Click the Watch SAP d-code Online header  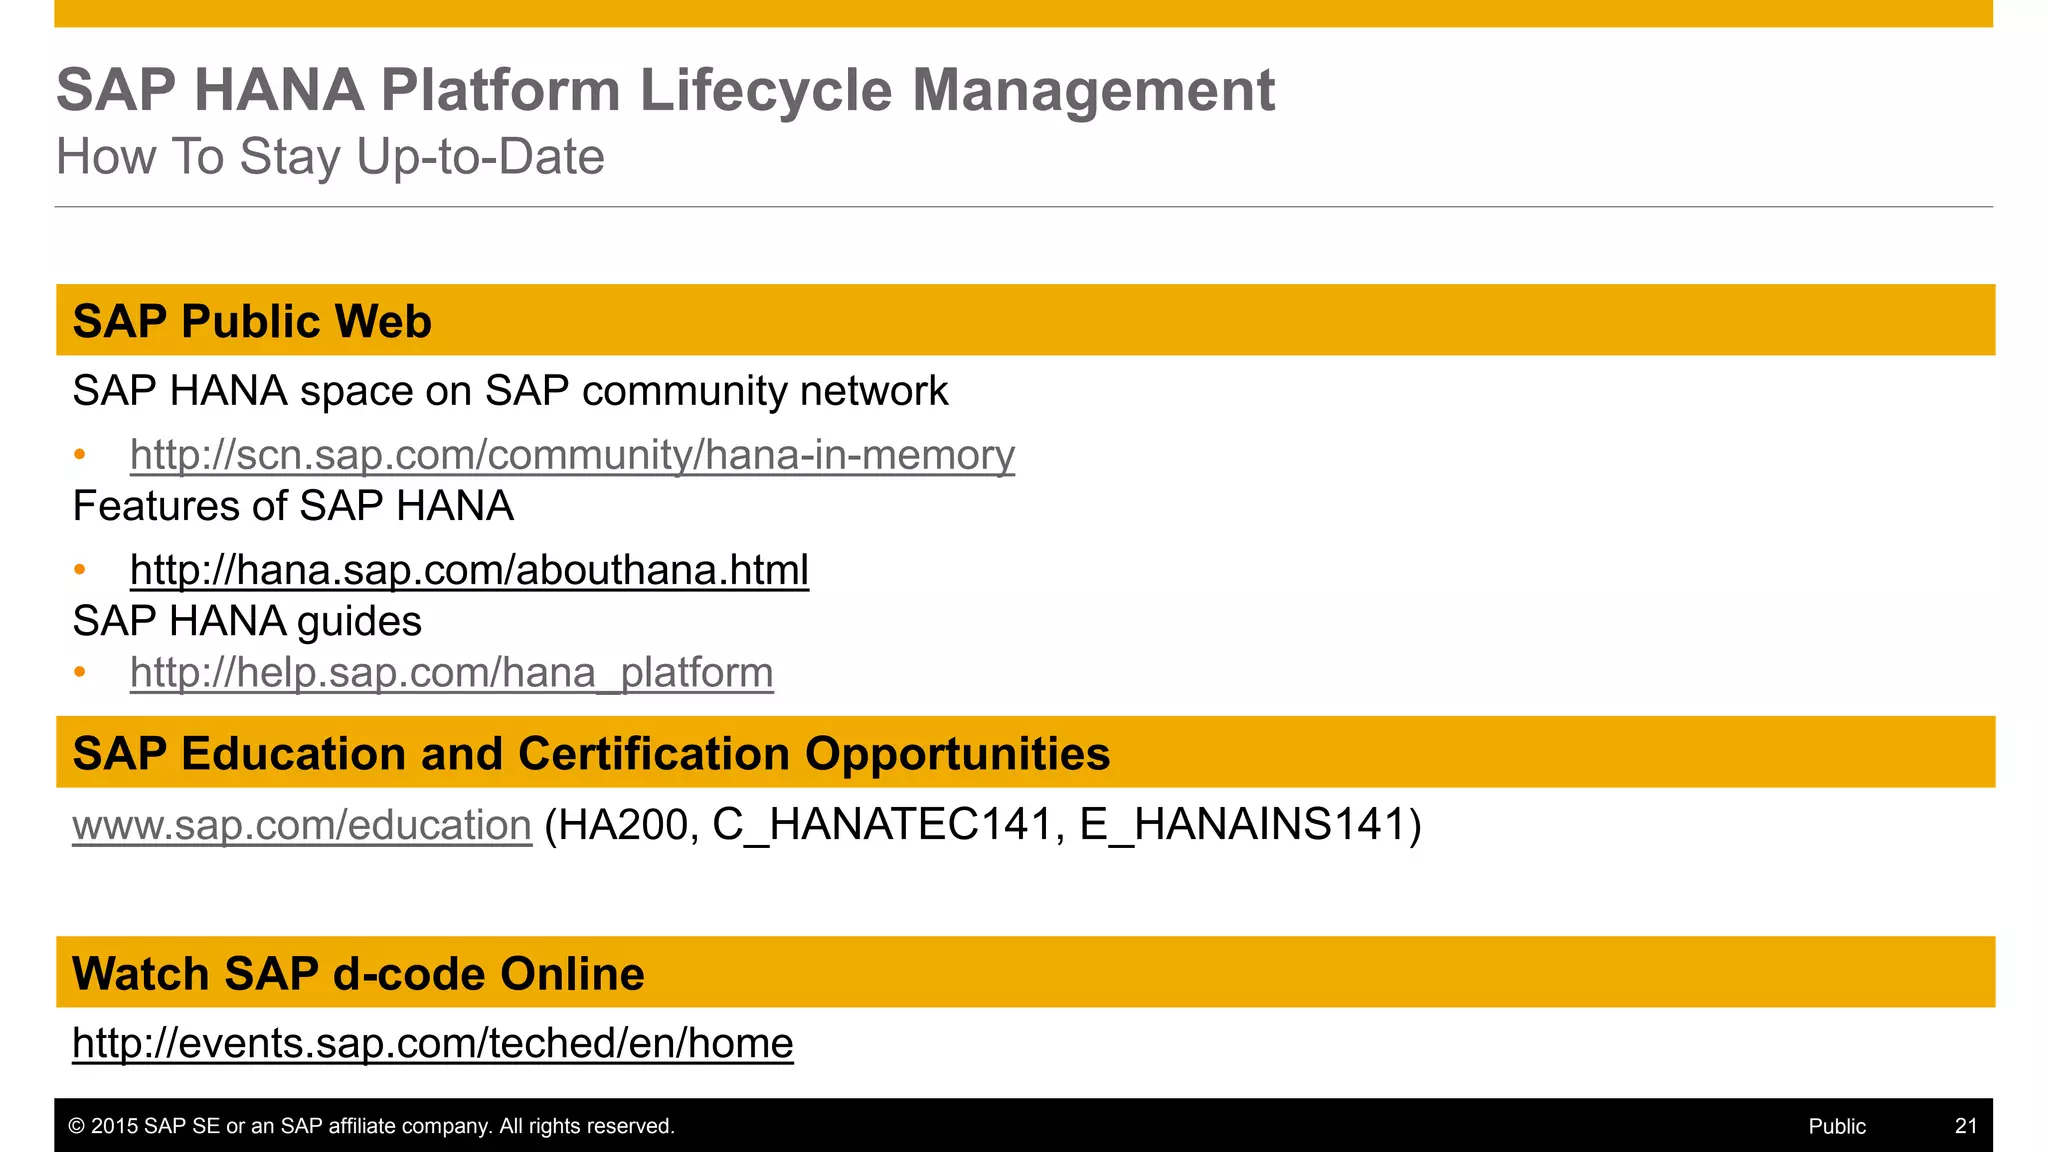(x=1025, y=972)
